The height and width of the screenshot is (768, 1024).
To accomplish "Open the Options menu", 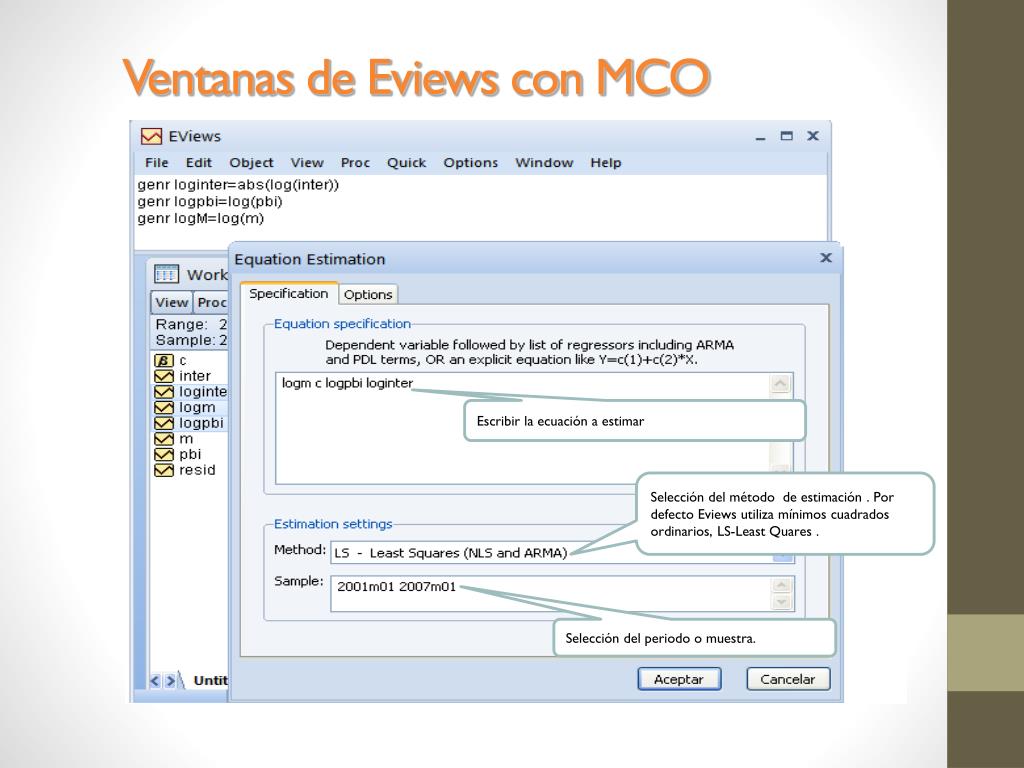I will [471, 163].
